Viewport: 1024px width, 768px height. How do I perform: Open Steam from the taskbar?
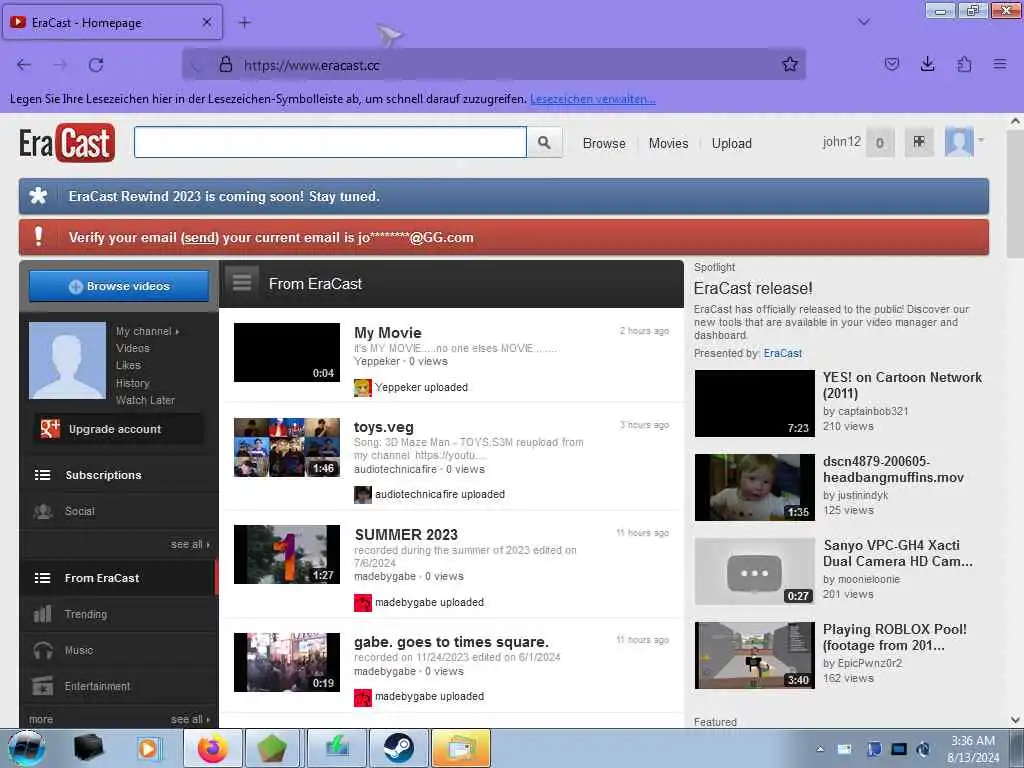398,748
